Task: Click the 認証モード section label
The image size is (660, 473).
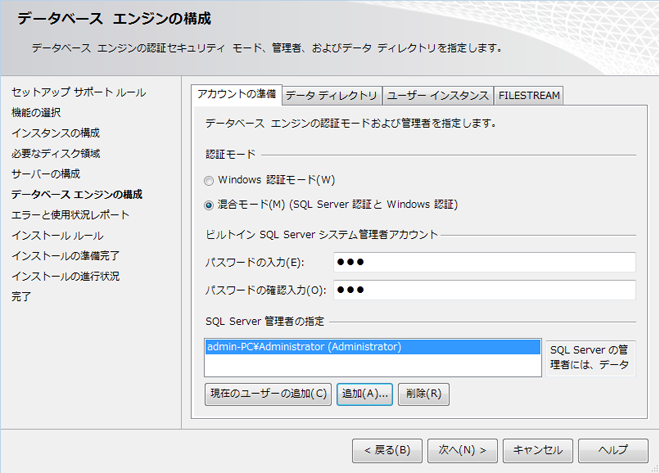Action: 230,154
